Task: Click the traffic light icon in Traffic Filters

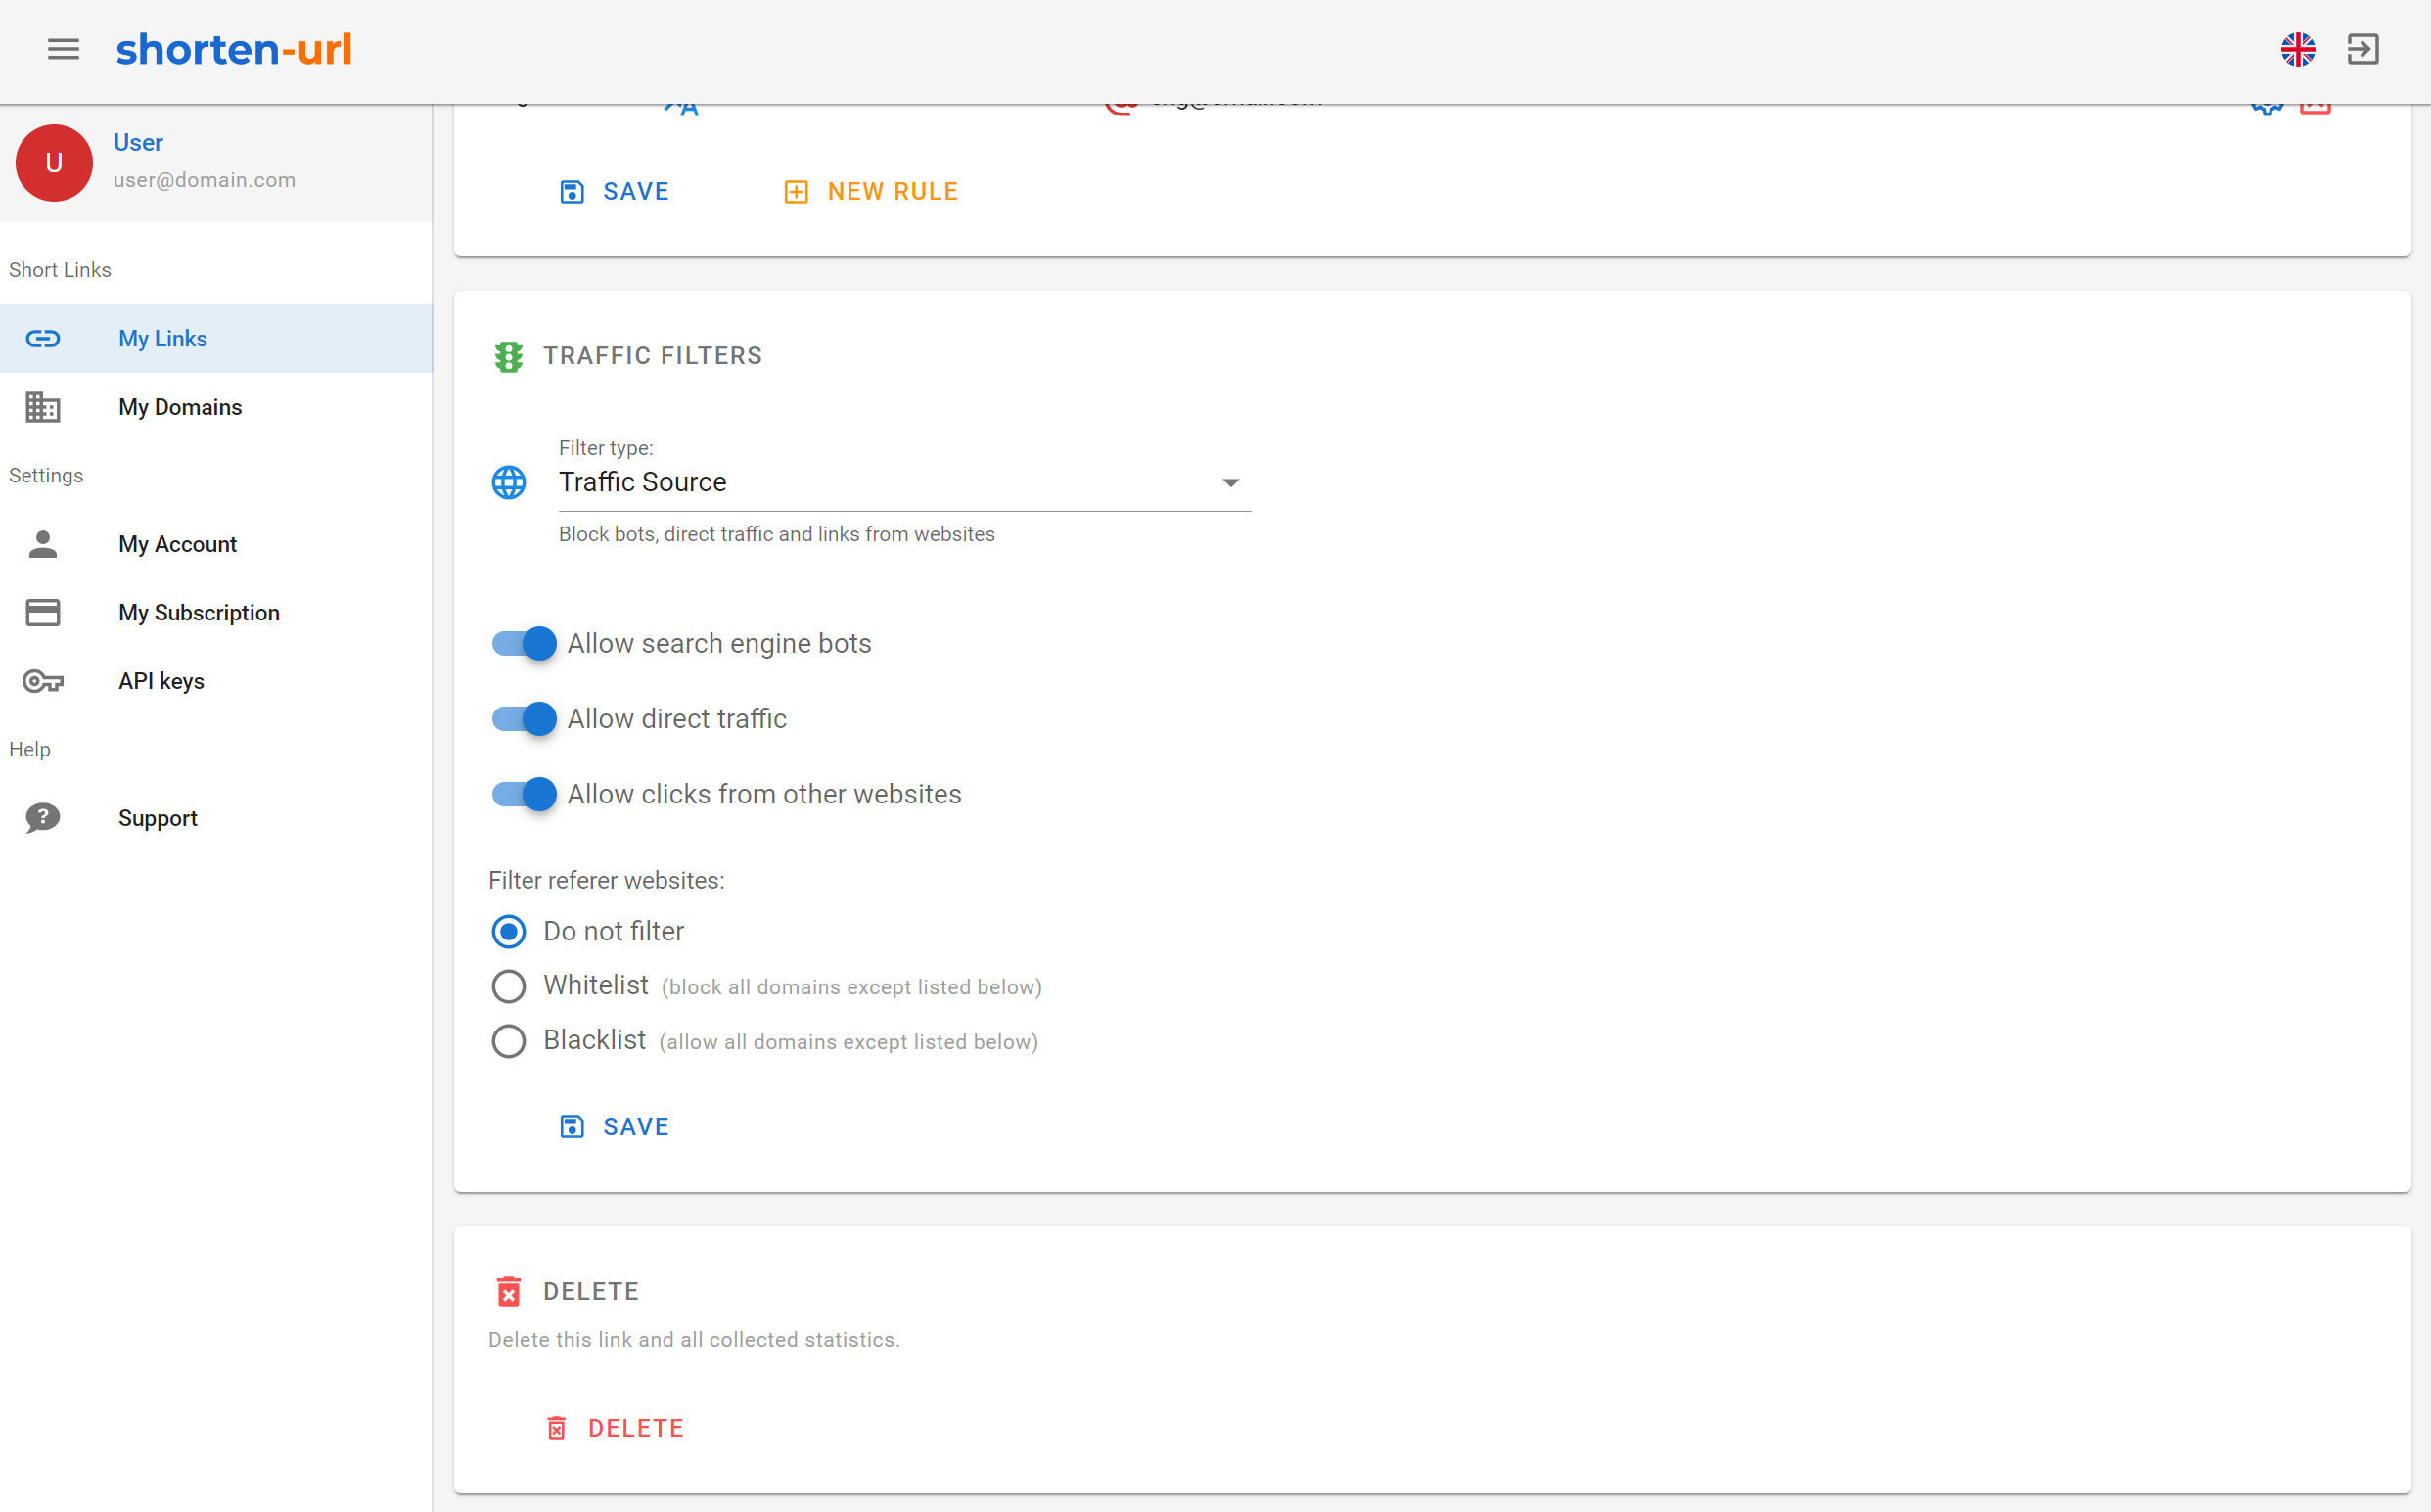Action: (x=509, y=356)
